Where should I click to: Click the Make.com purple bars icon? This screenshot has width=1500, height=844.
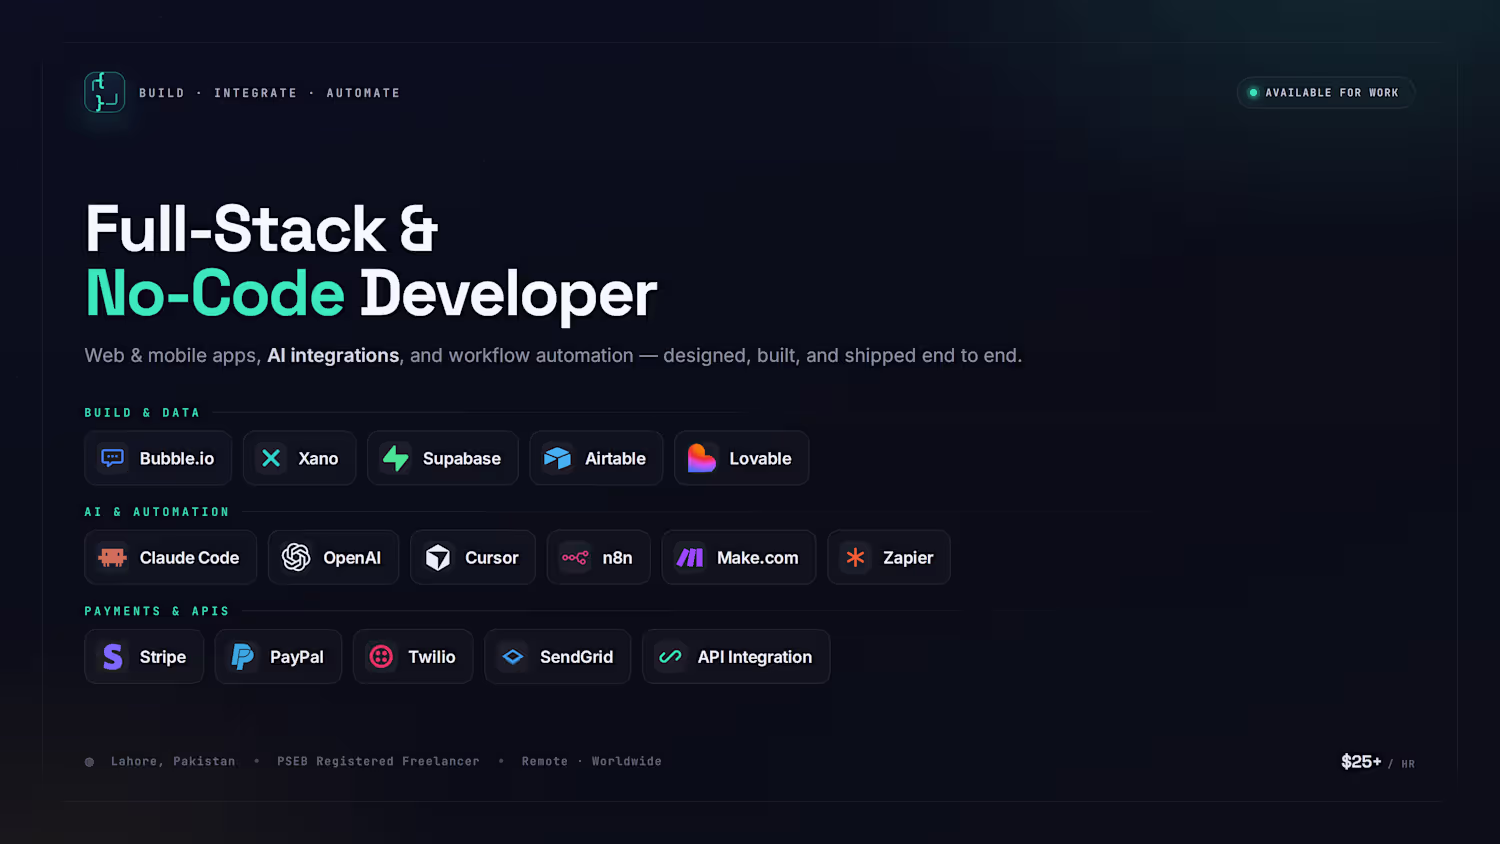pyautogui.click(x=690, y=557)
